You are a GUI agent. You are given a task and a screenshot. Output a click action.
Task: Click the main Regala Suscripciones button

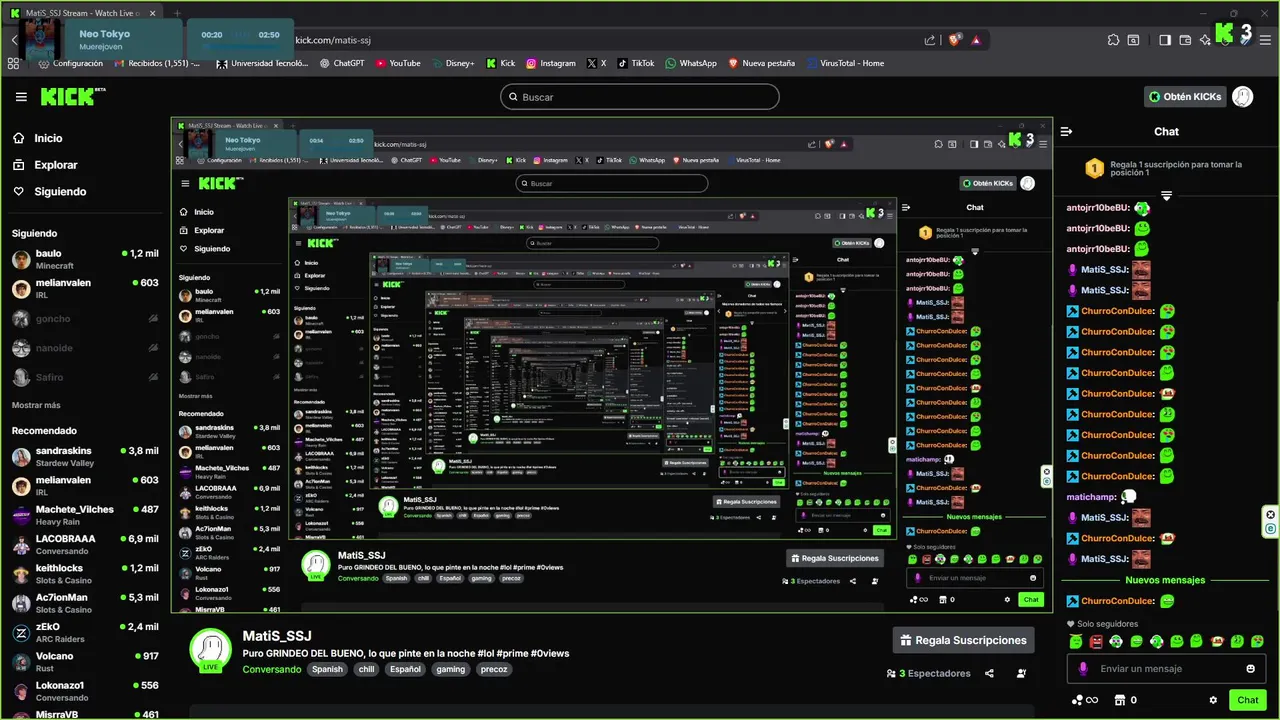(963, 640)
